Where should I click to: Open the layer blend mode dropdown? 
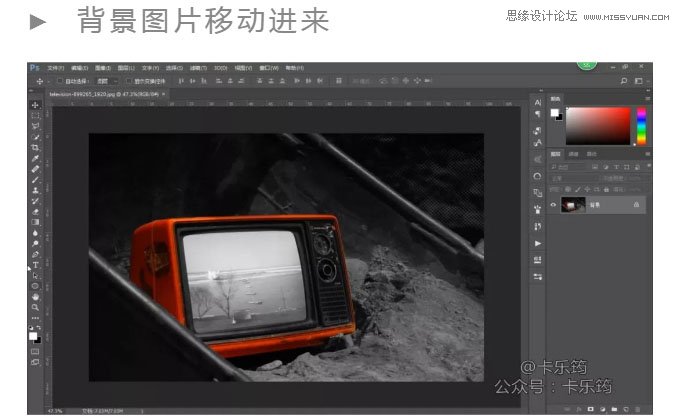point(574,178)
